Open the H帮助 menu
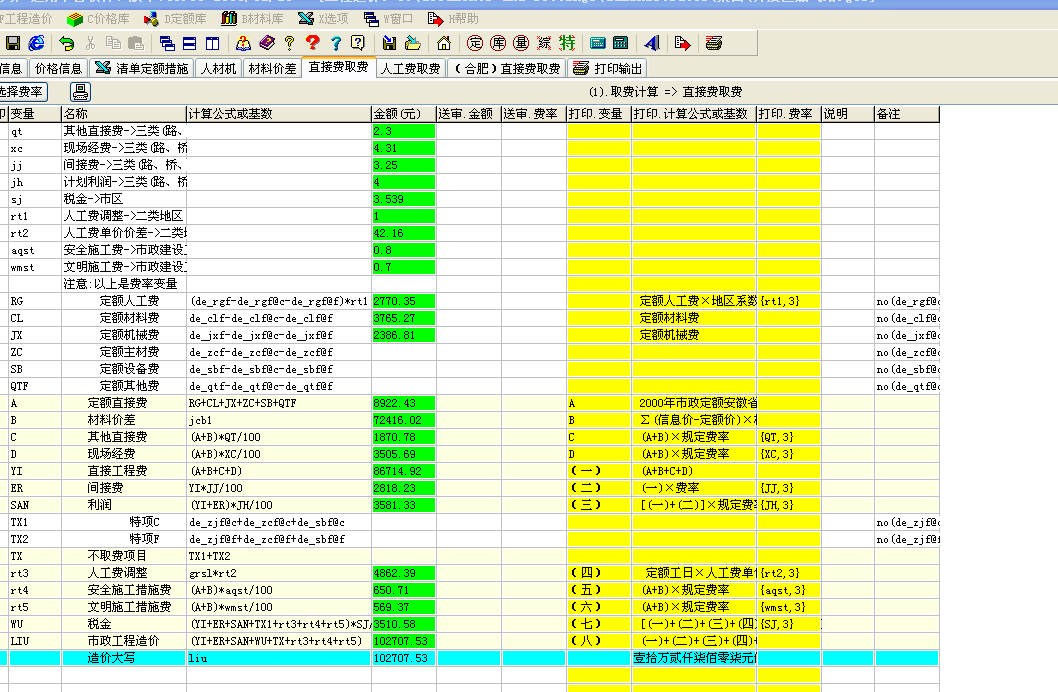Image resolution: width=1058 pixels, height=692 pixels. [x=453, y=19]
